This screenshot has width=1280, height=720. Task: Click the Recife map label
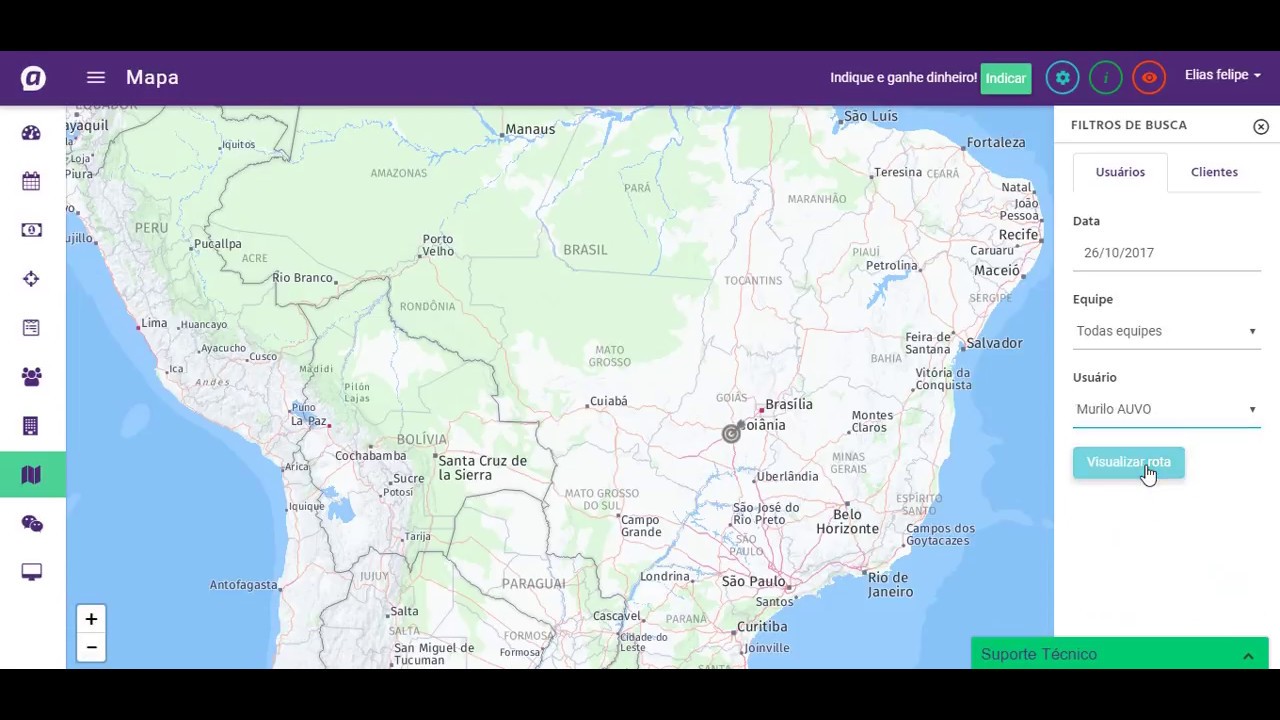[x=1018, y=234]
